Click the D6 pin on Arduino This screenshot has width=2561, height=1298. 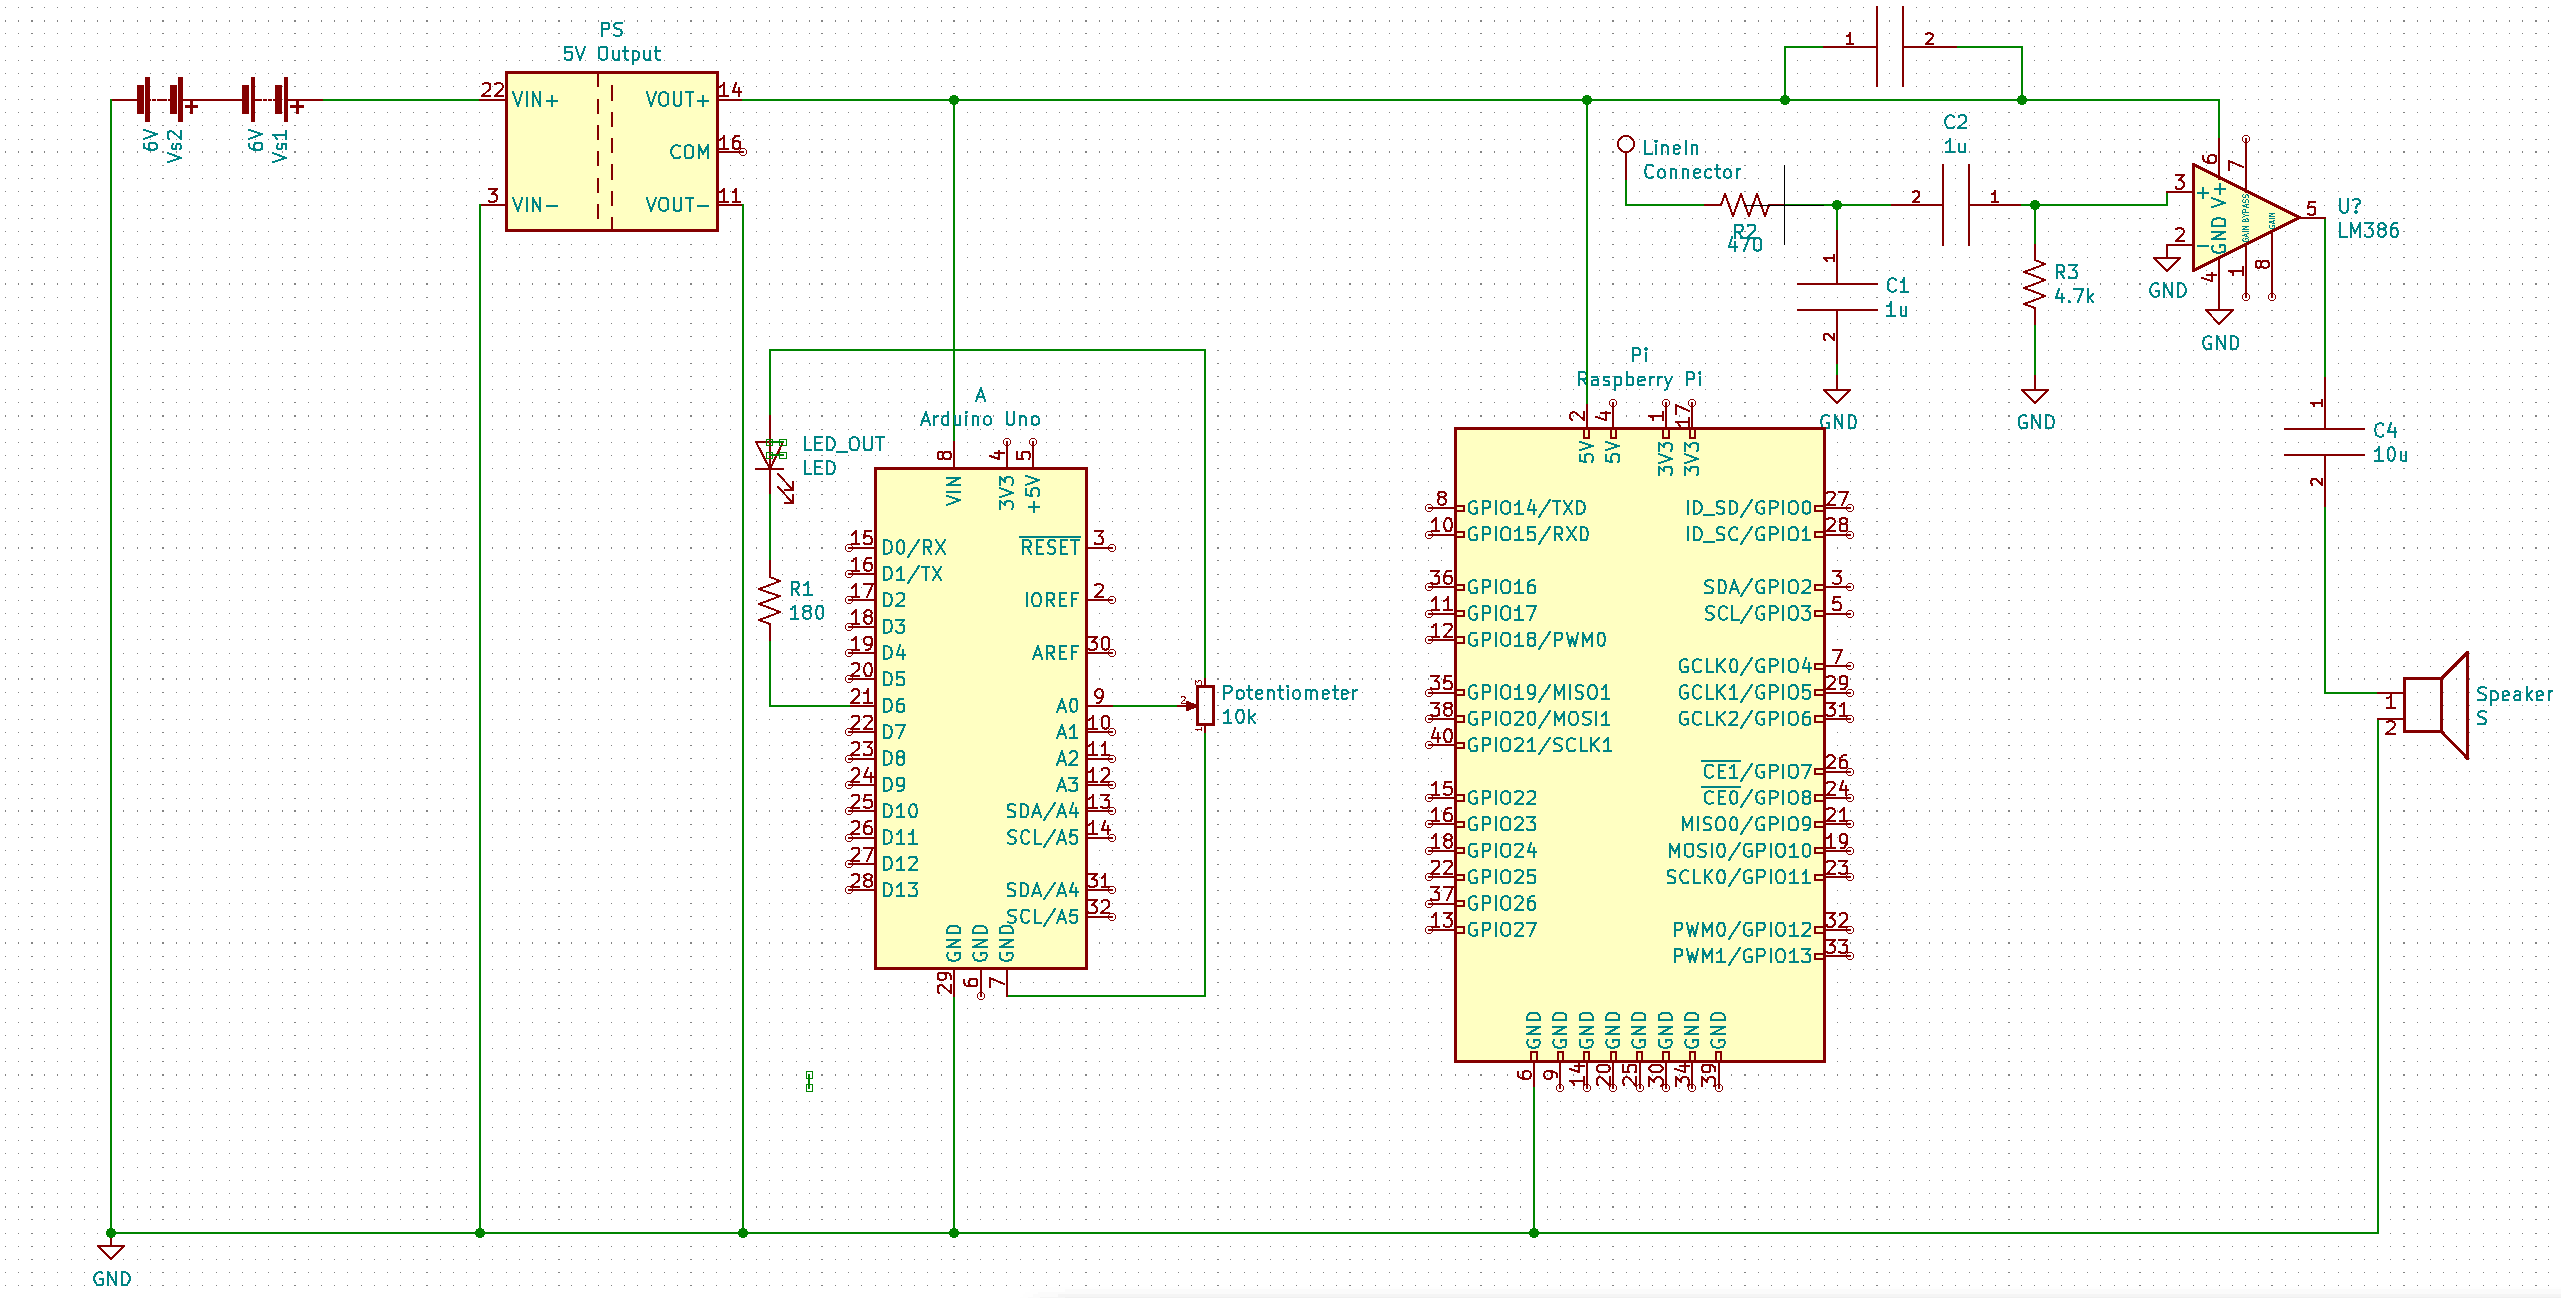click(x=893, y=706)
